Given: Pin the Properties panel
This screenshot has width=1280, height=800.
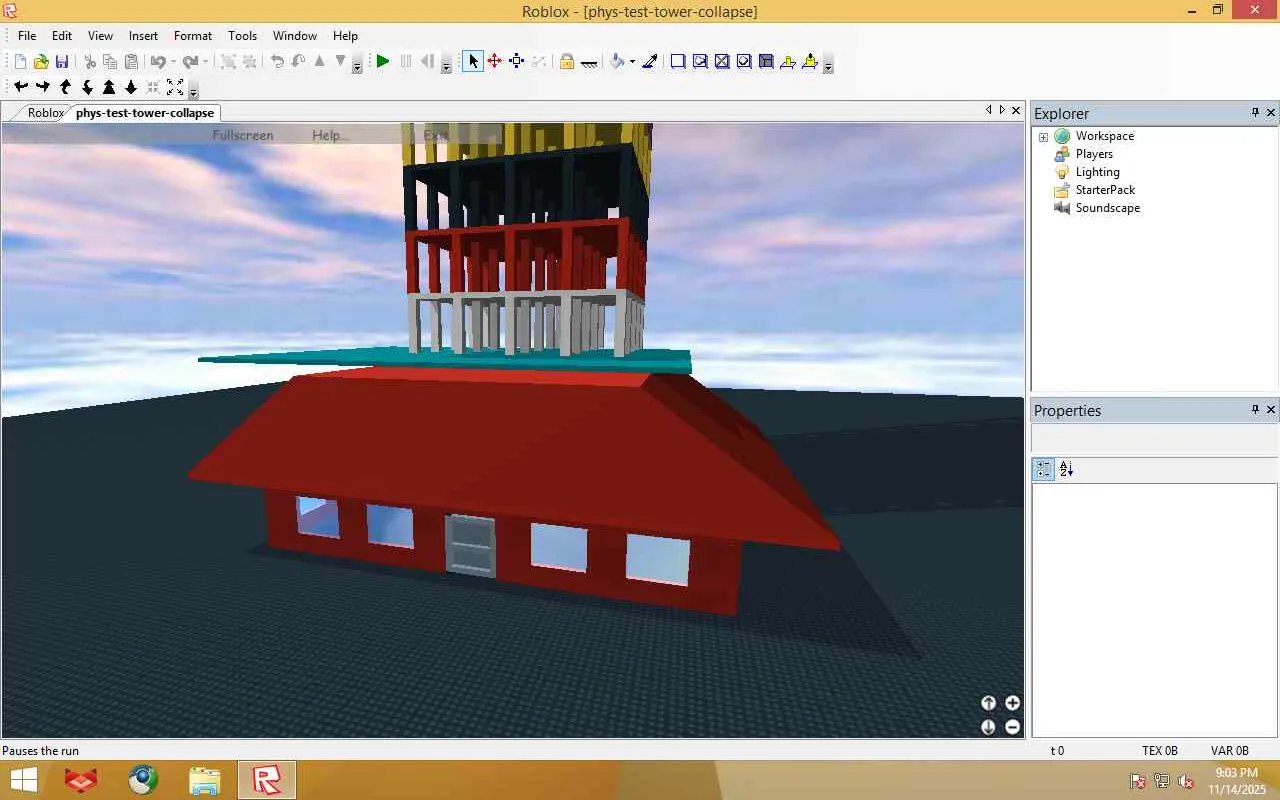Looking at the screenshot, I should (x=1255, y=410).
